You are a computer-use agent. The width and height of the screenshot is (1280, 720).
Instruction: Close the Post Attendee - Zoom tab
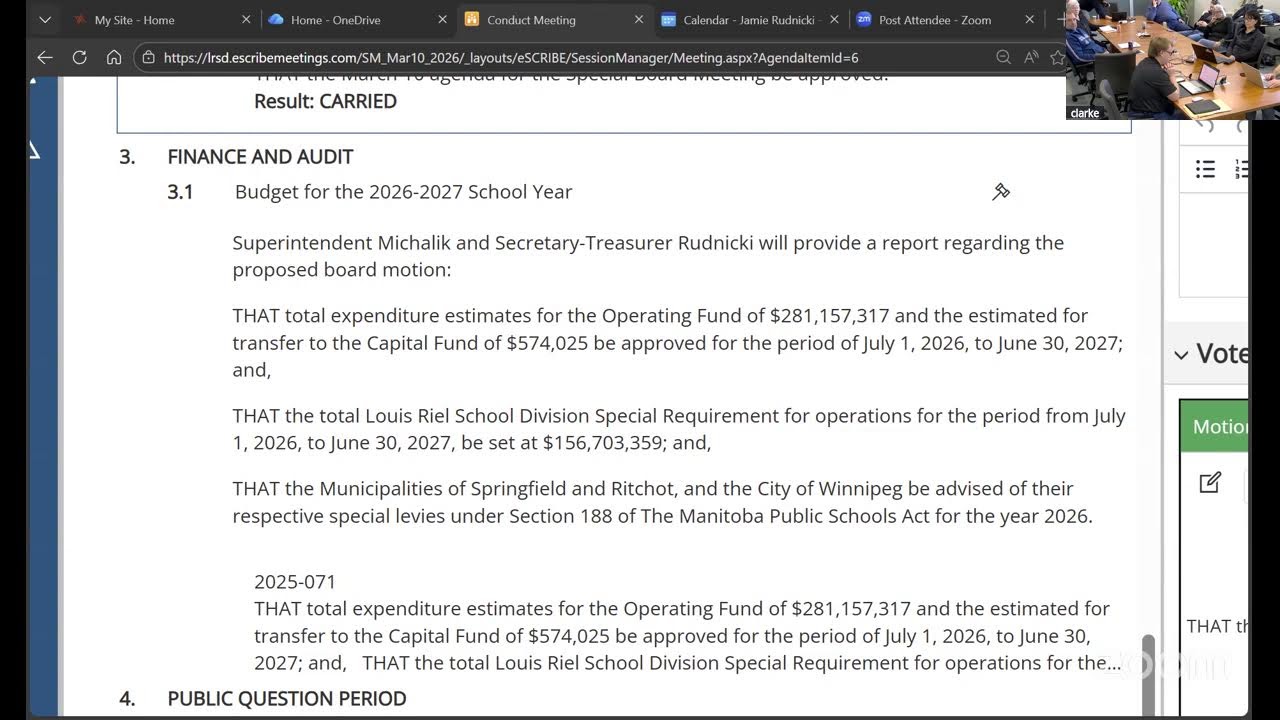point(1030,19)
